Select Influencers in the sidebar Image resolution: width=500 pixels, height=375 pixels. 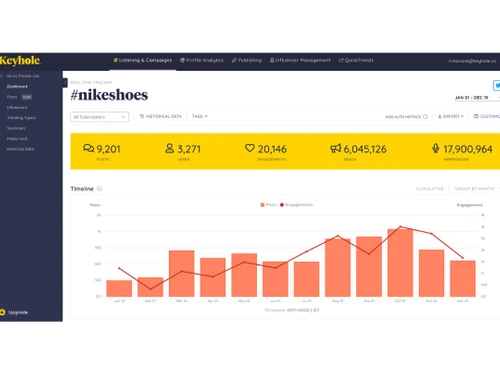pyautogui.click(x=17, y=107)
